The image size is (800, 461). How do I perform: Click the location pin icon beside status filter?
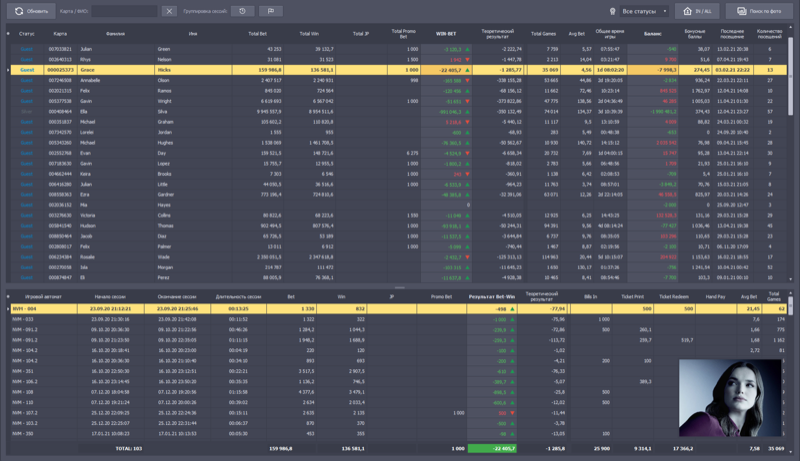(x=612, y=11)
